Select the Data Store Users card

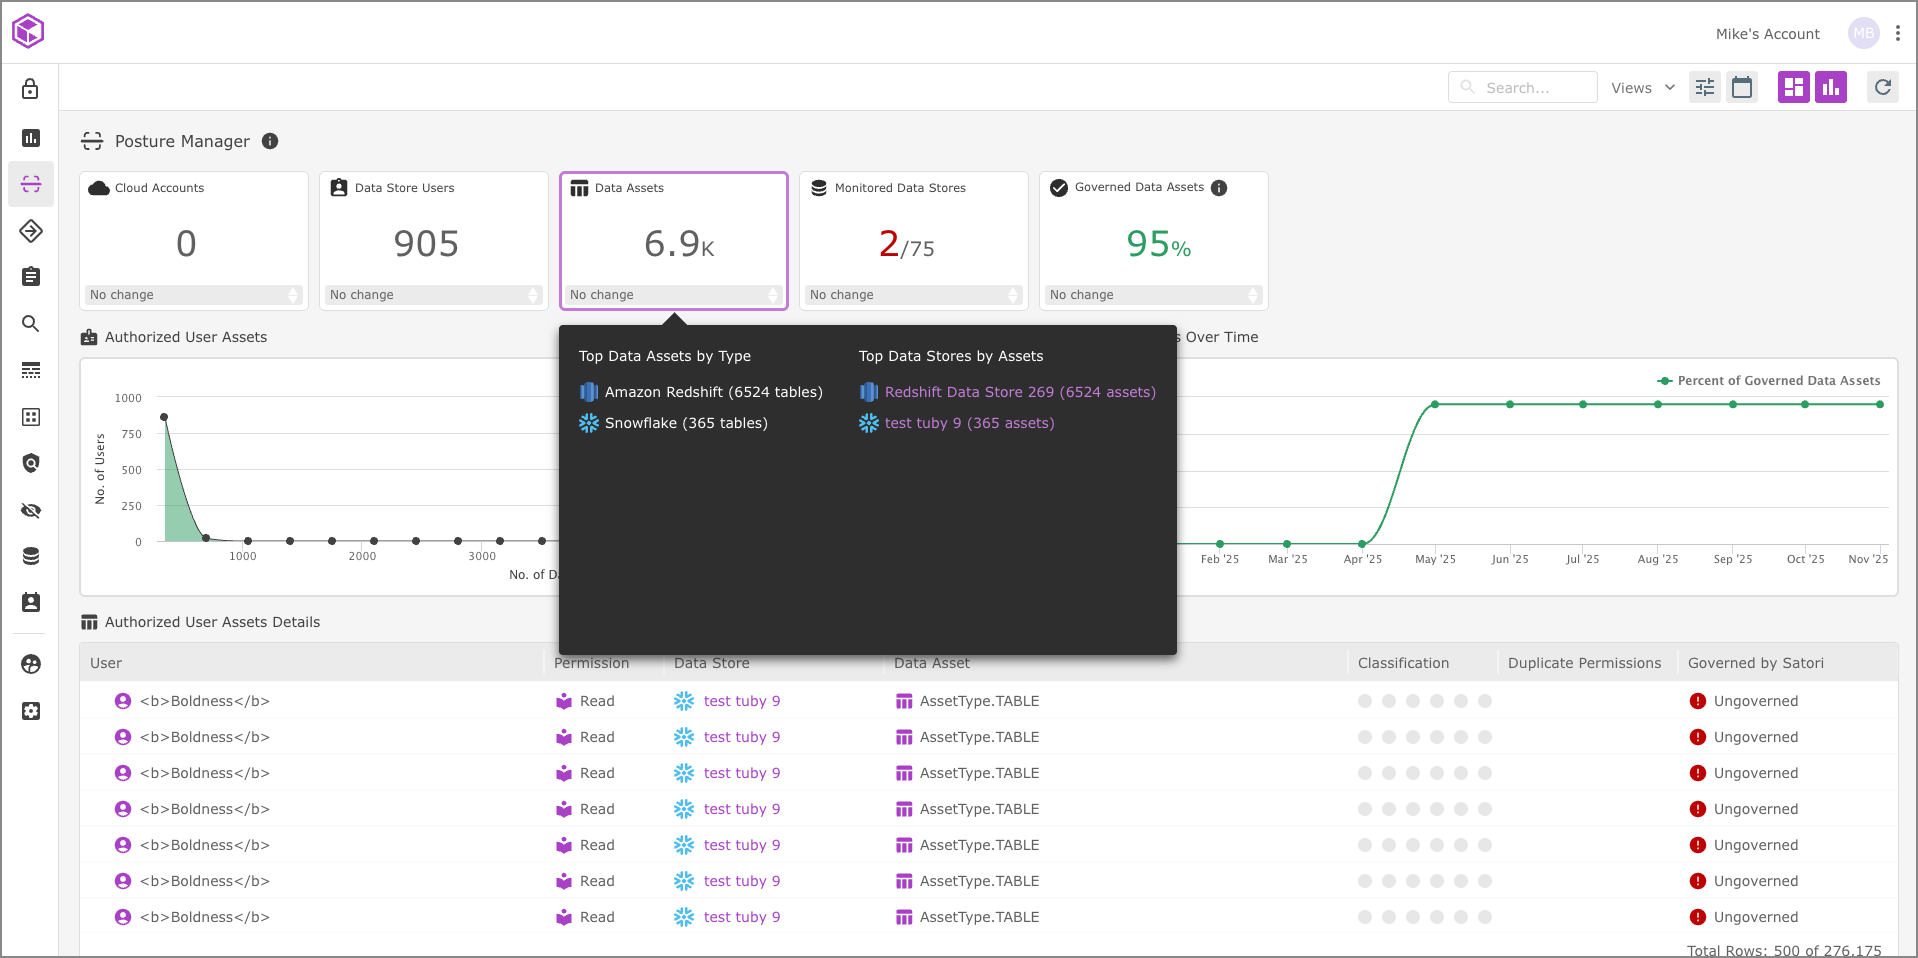(x=433, y=240)
